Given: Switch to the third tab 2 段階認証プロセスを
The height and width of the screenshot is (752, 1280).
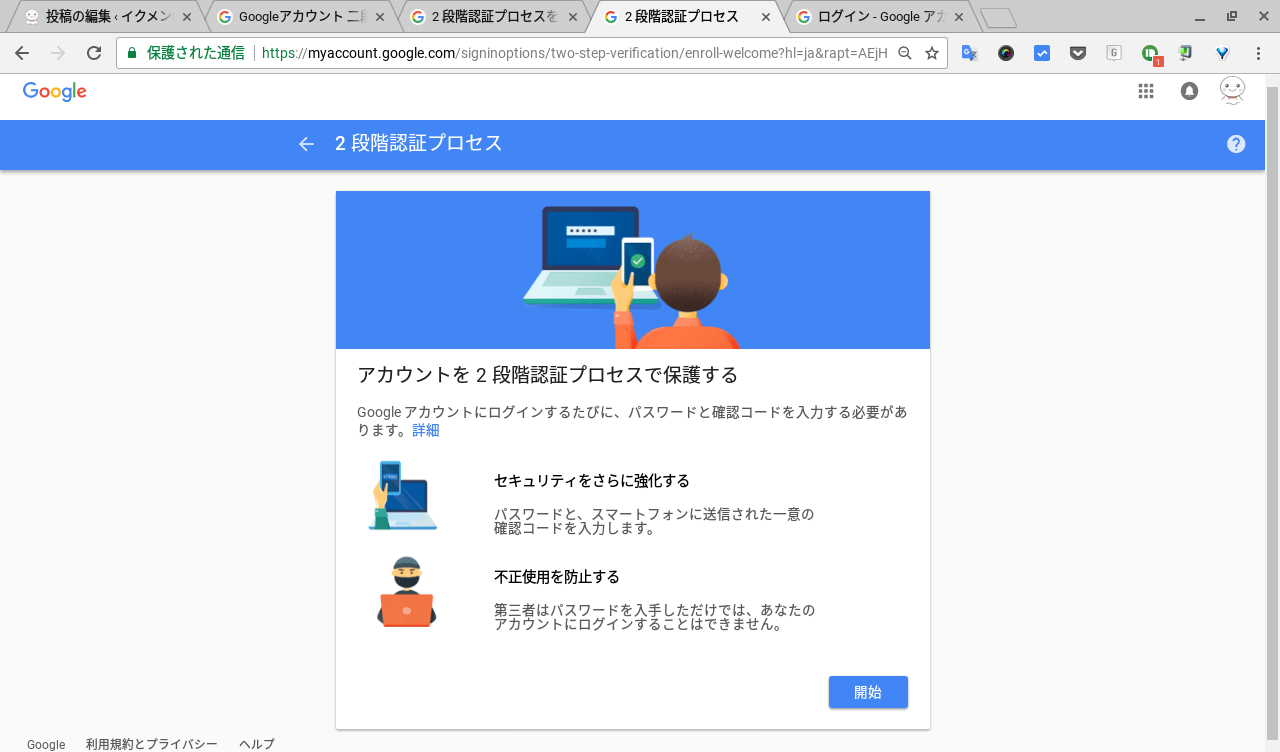Looking at the screenshot, I should click(x=493, y=17).
